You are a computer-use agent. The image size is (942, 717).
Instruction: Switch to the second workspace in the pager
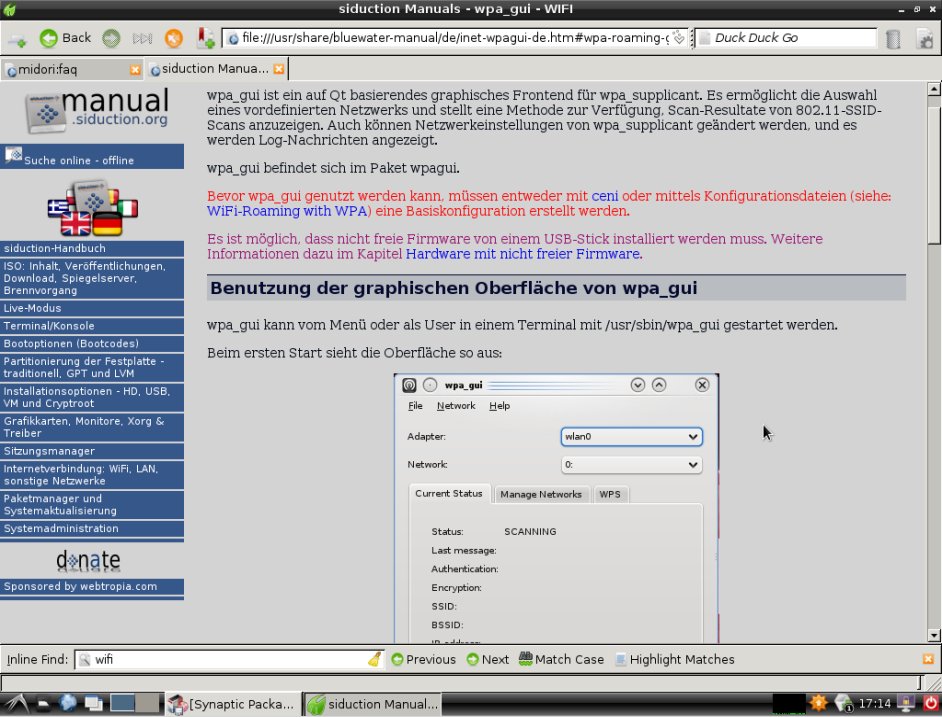click(x=147, y=703)
